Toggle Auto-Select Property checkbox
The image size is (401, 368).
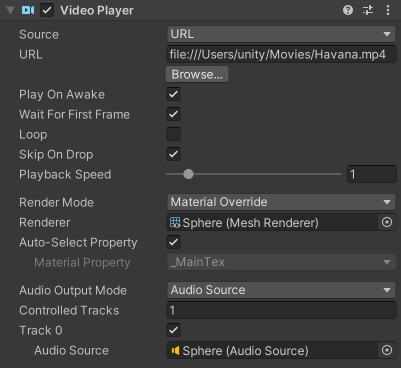[173, 242]
